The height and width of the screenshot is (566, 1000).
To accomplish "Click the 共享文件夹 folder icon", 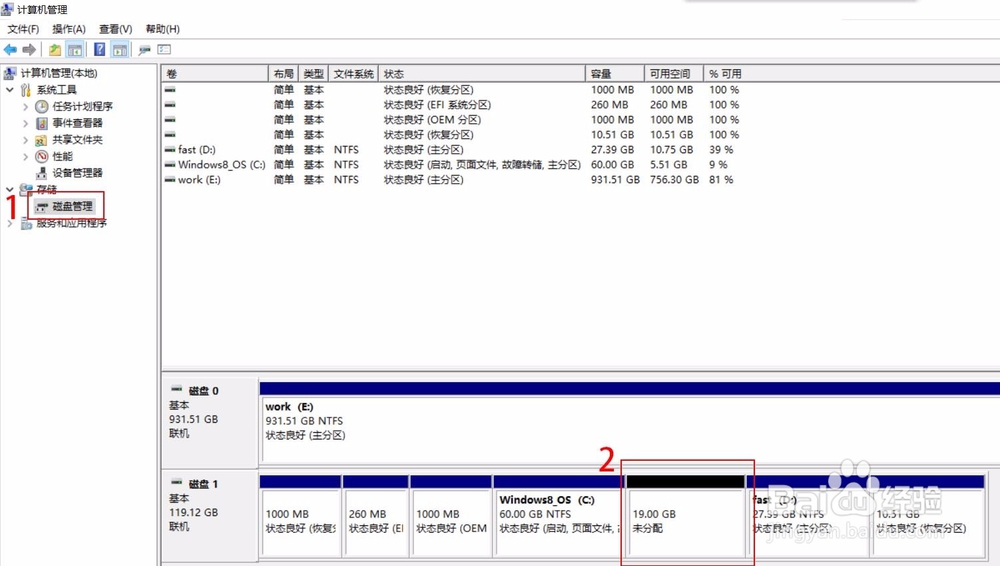I will pyautogui.click(x=41, y=140).
